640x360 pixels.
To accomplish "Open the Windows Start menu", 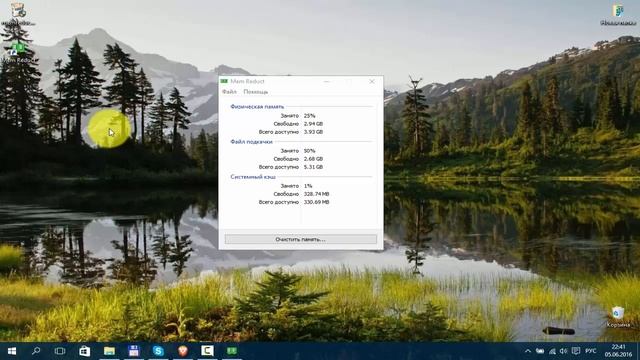I will [11, 351].
